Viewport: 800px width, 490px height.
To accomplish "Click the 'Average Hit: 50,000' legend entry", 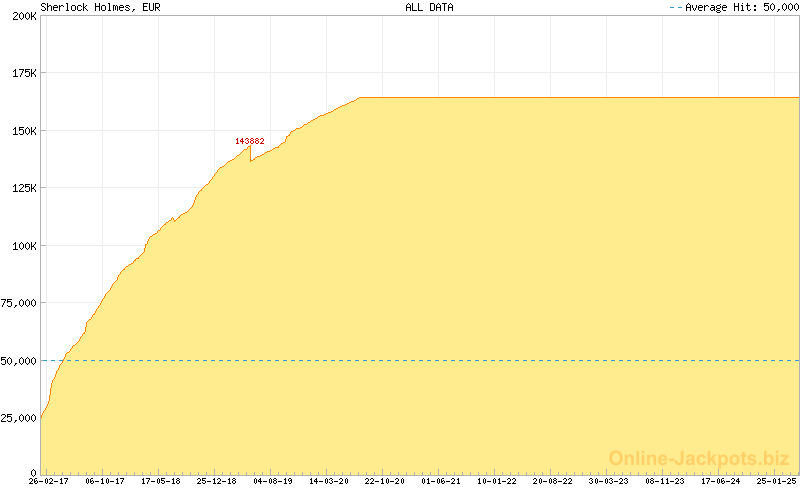I will tap(733, 7).
